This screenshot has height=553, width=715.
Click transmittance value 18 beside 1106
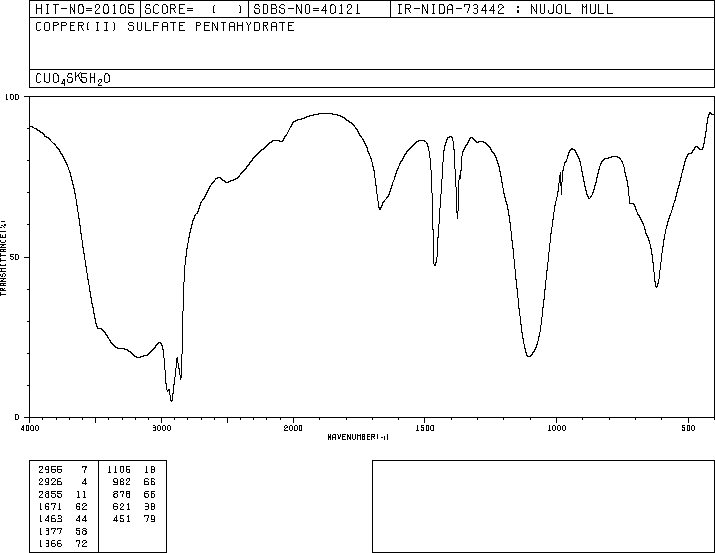[150, 470]
